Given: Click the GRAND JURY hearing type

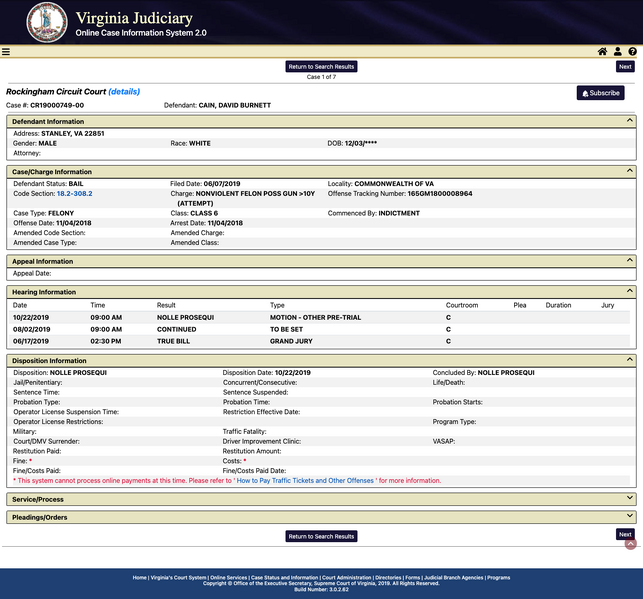Looking at the screenshot, I should (x=291, y=341).
